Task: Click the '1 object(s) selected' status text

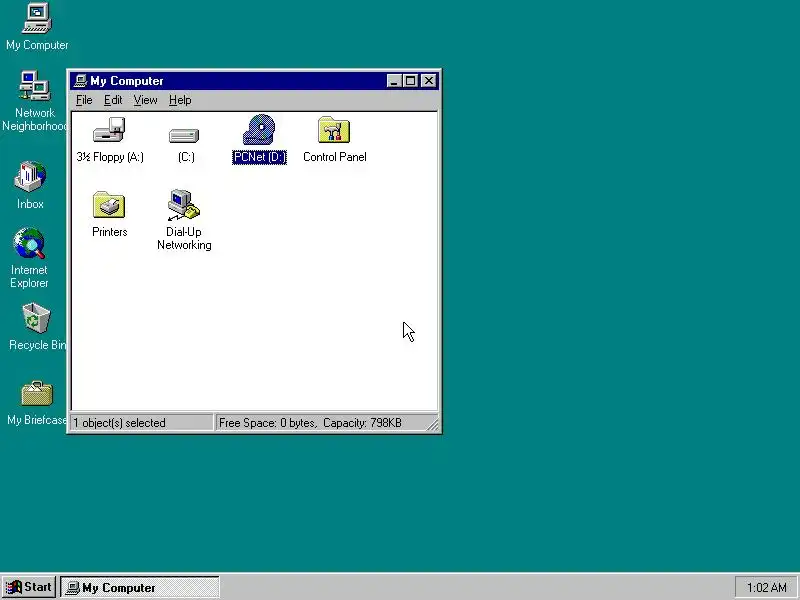Action: [119, 423]
